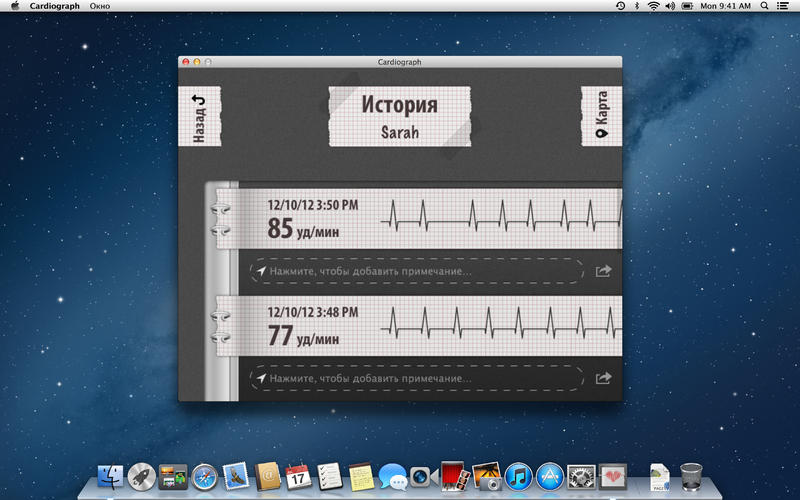
Task: Click the battery status icon
Action: point(687,6)
